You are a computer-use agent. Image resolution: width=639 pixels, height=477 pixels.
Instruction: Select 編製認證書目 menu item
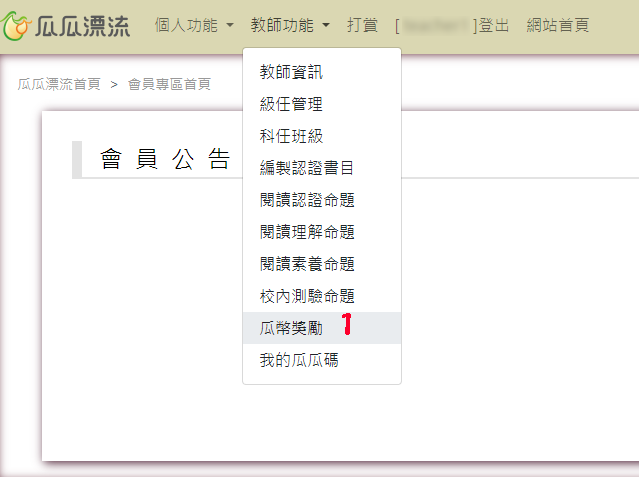click(322, 168)
